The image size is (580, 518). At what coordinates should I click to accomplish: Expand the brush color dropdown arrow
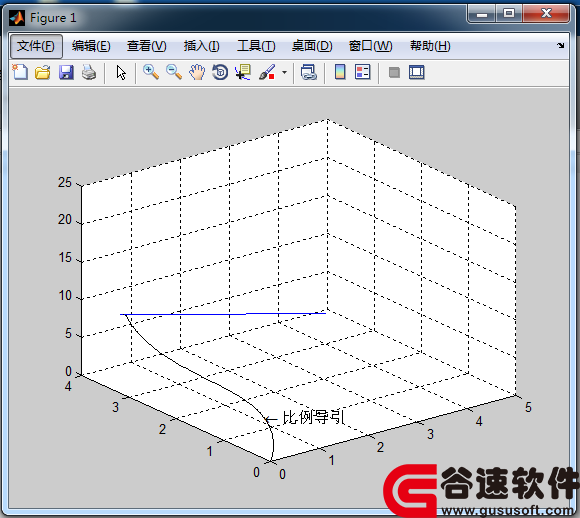coord(284,72)
